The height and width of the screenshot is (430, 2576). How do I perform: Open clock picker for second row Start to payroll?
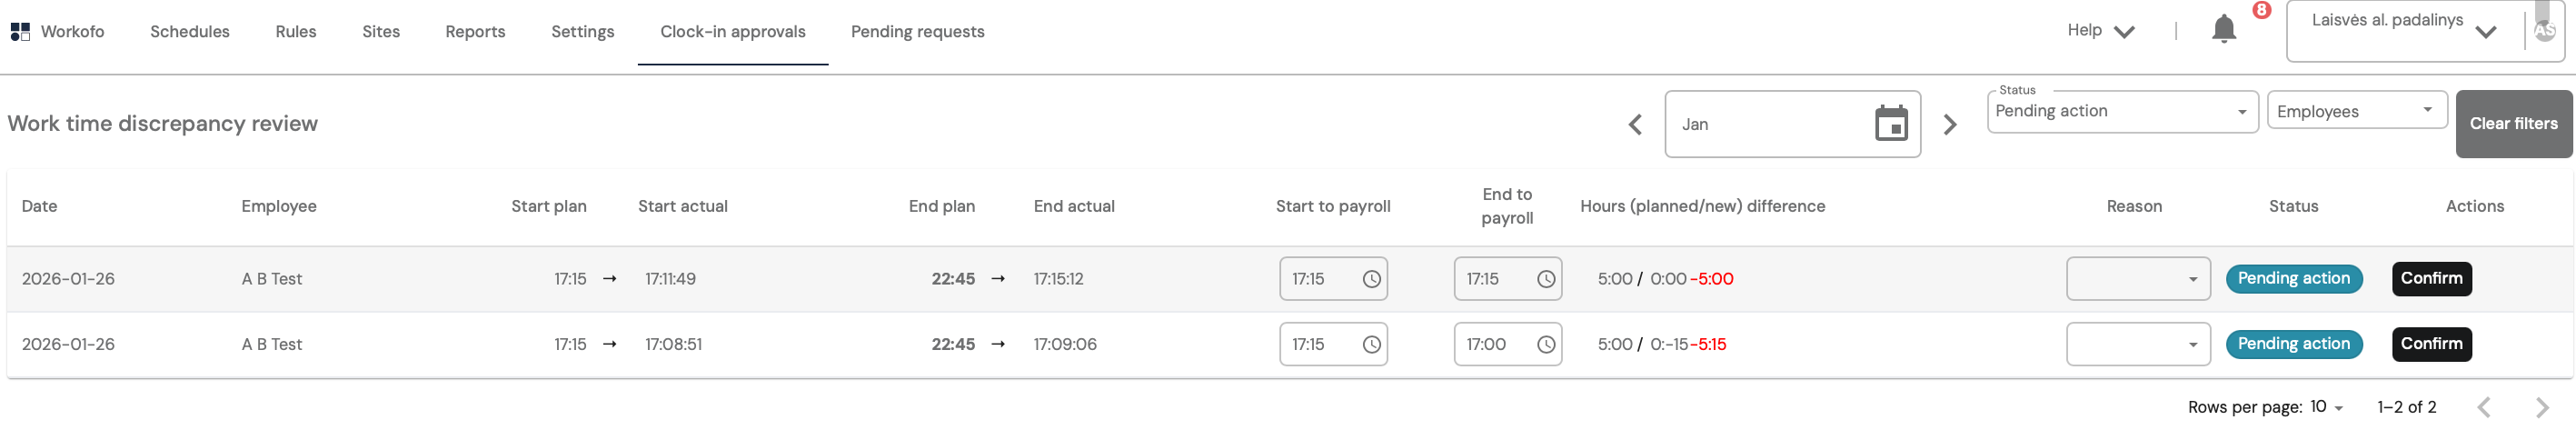tap(1371, 345)
